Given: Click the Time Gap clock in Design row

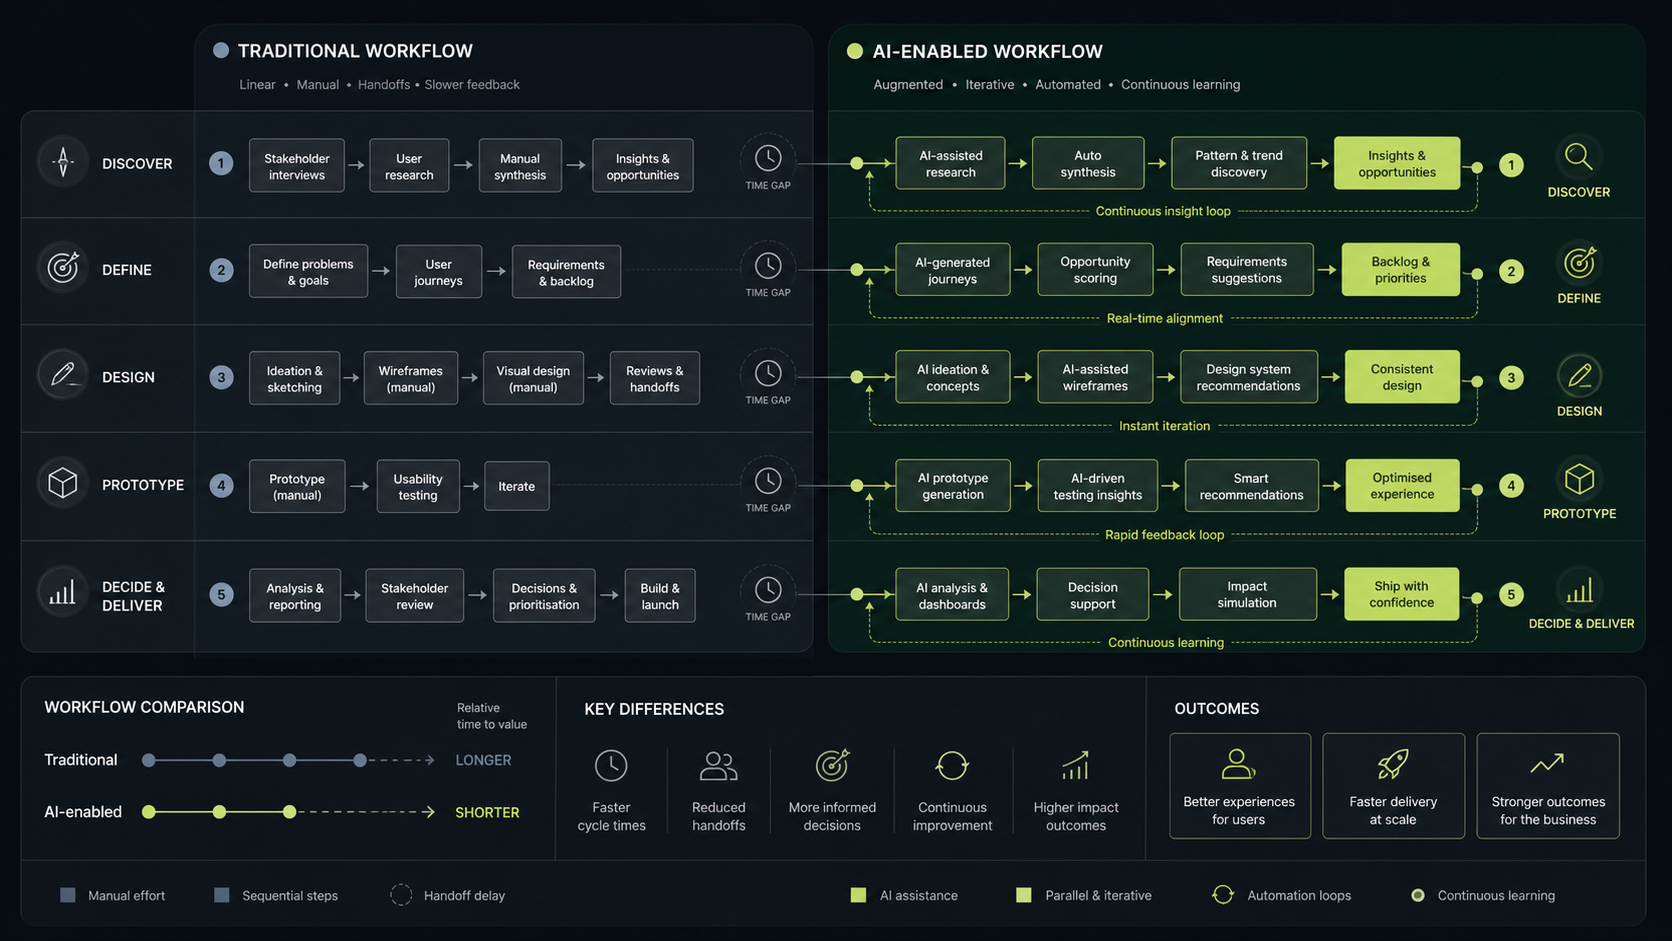Looking at the screenshot, I should click(768, 373).
